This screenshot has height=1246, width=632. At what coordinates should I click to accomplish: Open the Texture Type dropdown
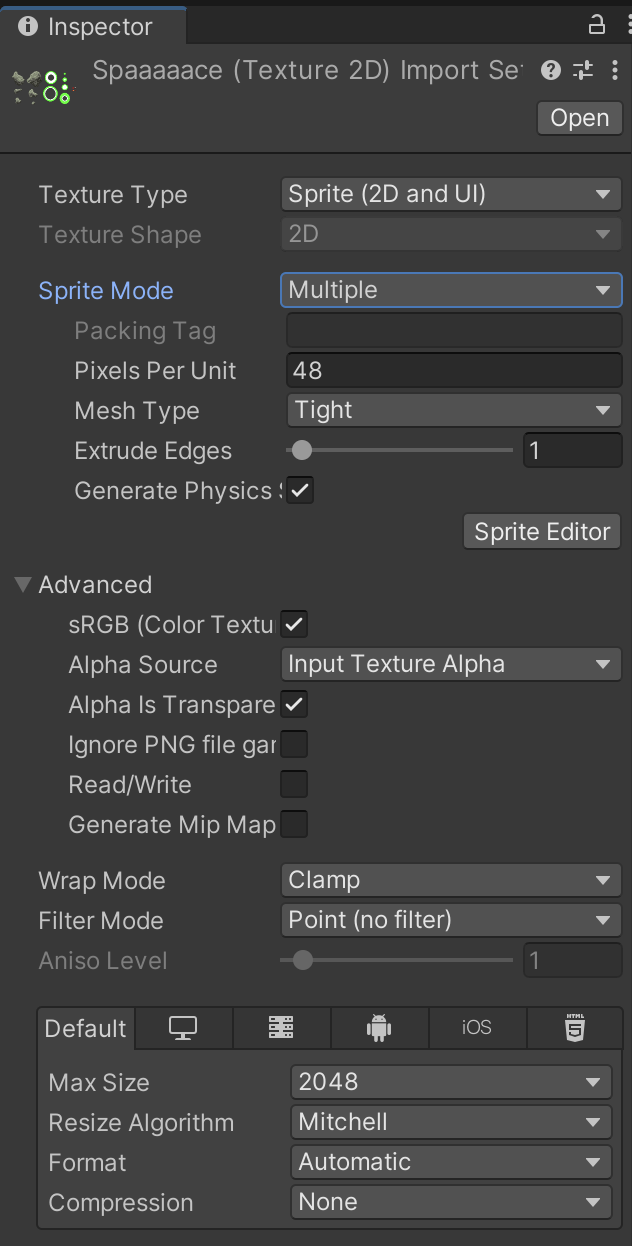[451, 195]
